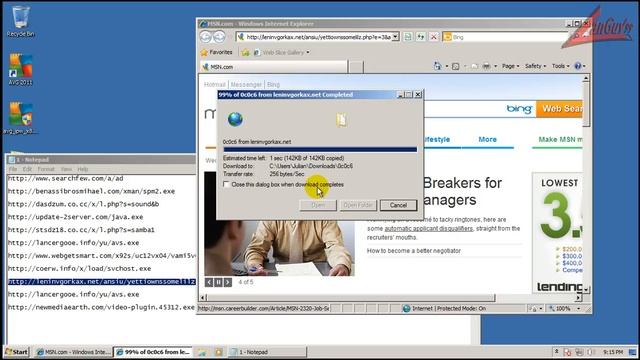640x360 pixels.
Task: Toggle 'Close this dialog box when download completes'
Action: 226,184
